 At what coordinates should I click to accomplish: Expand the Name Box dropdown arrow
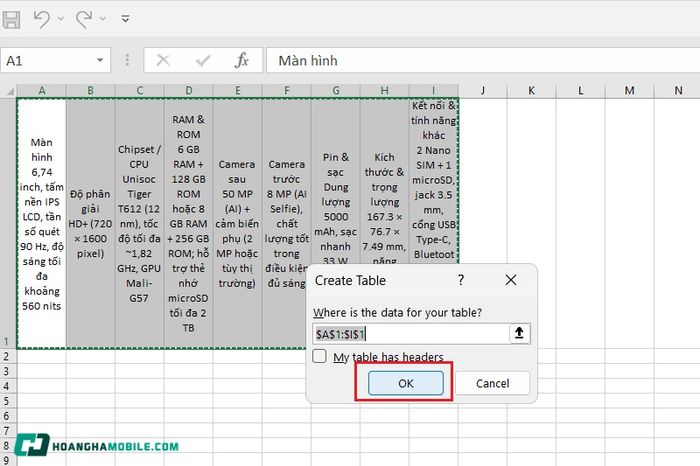coord(100,60)
